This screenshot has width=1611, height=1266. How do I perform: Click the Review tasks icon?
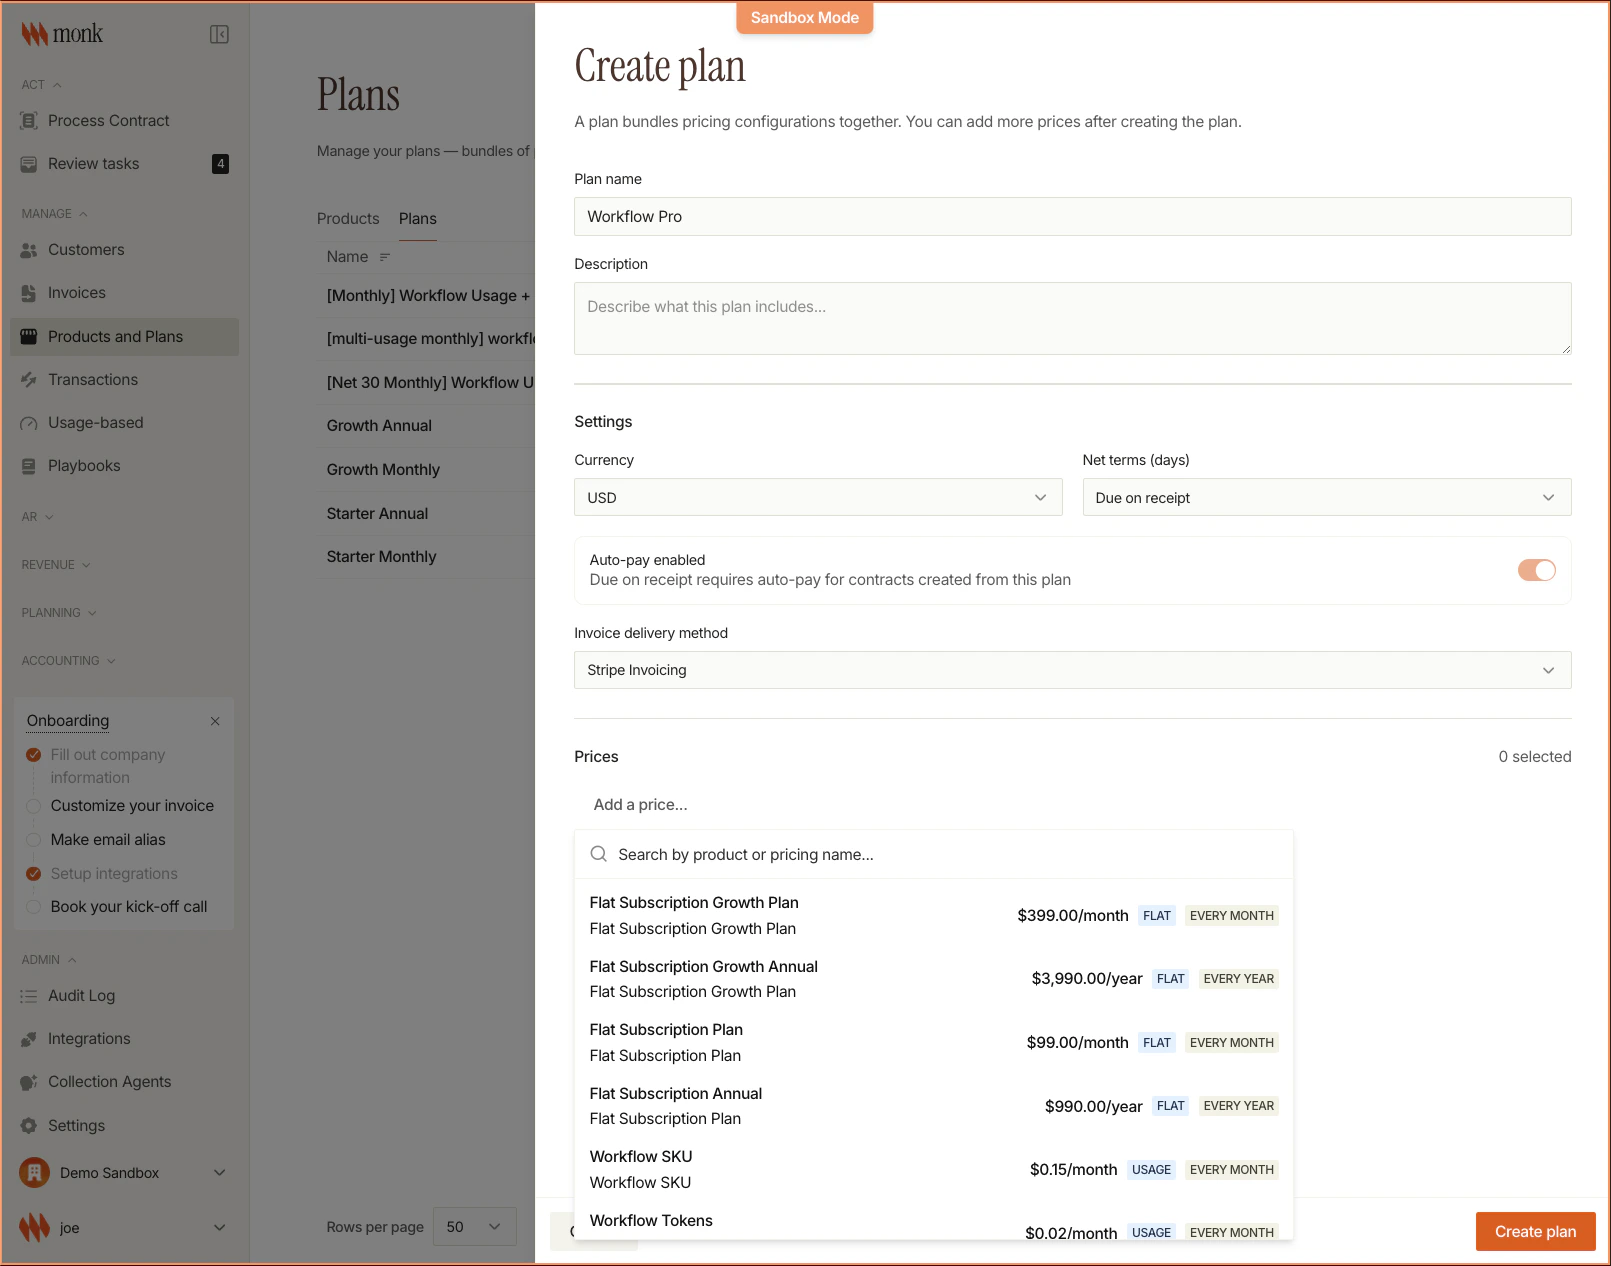point(29,164)
